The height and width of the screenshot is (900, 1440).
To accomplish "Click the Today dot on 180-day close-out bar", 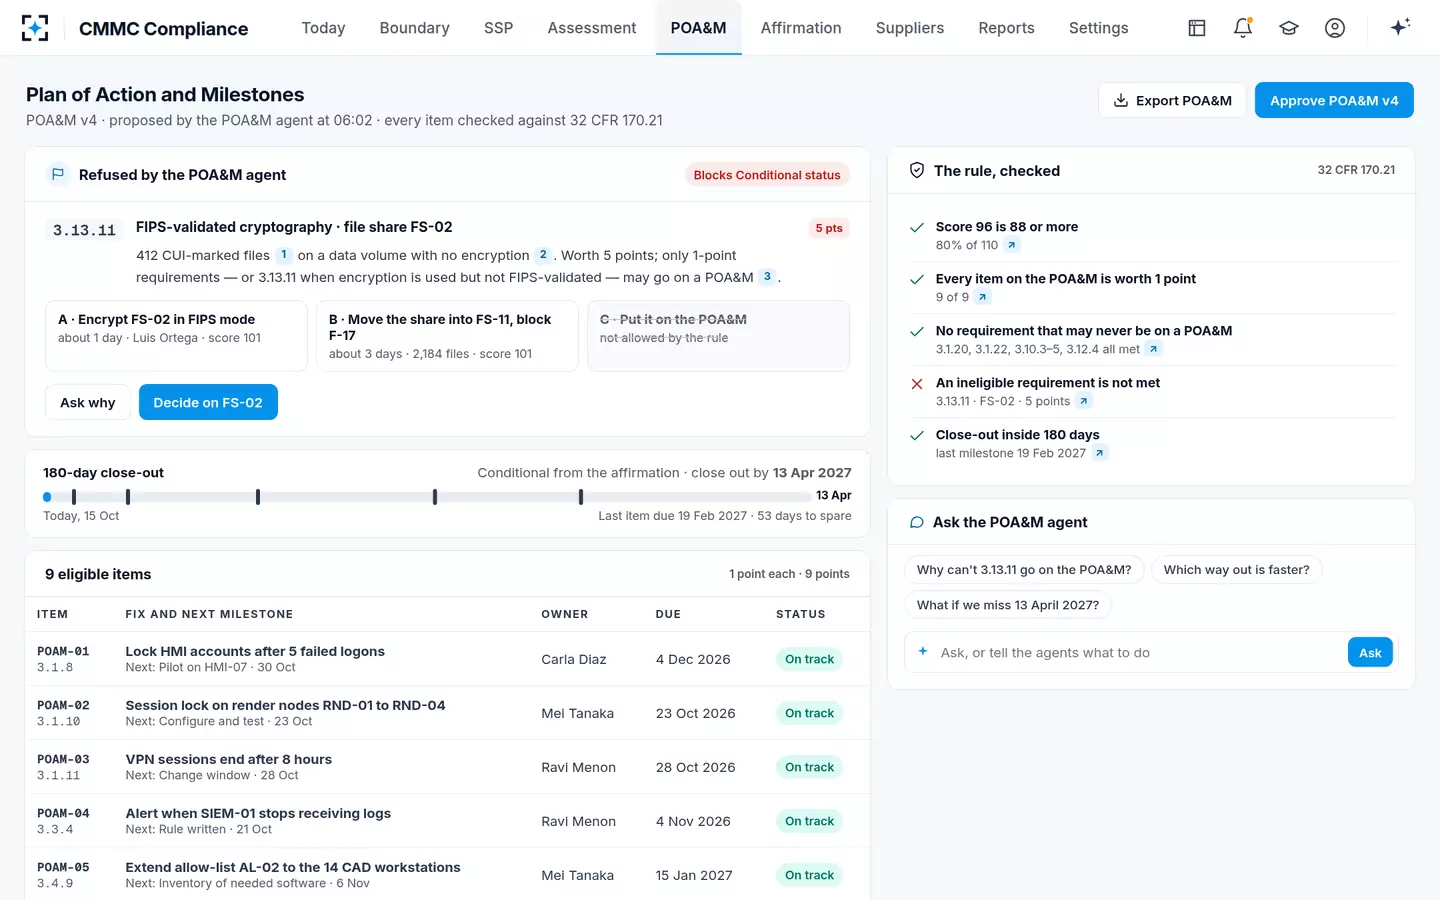I will tap(47, 496).
